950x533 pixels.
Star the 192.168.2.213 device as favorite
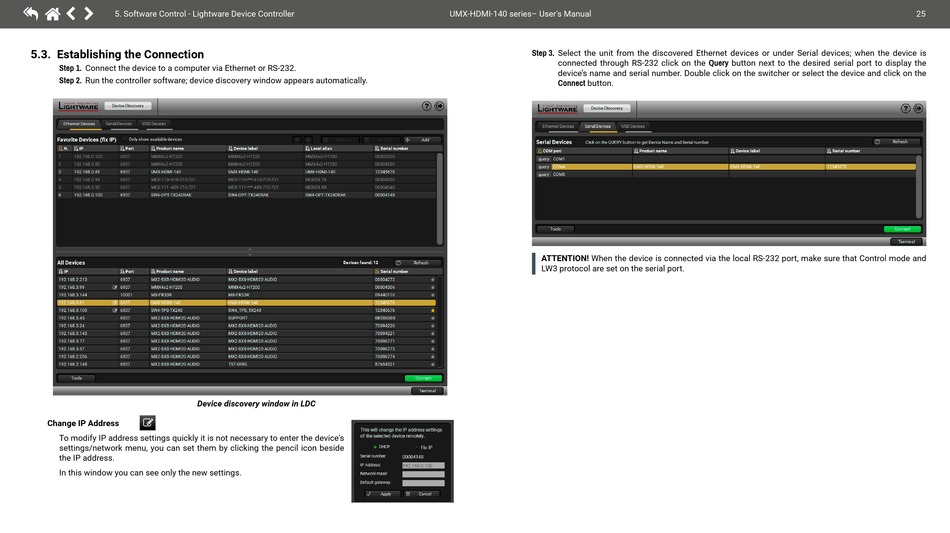(433, 280)
